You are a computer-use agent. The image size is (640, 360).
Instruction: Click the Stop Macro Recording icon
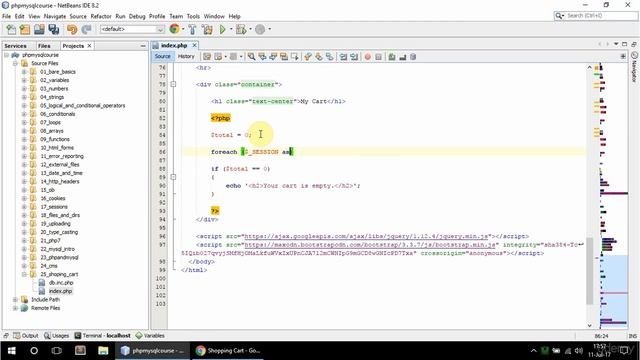378,57
